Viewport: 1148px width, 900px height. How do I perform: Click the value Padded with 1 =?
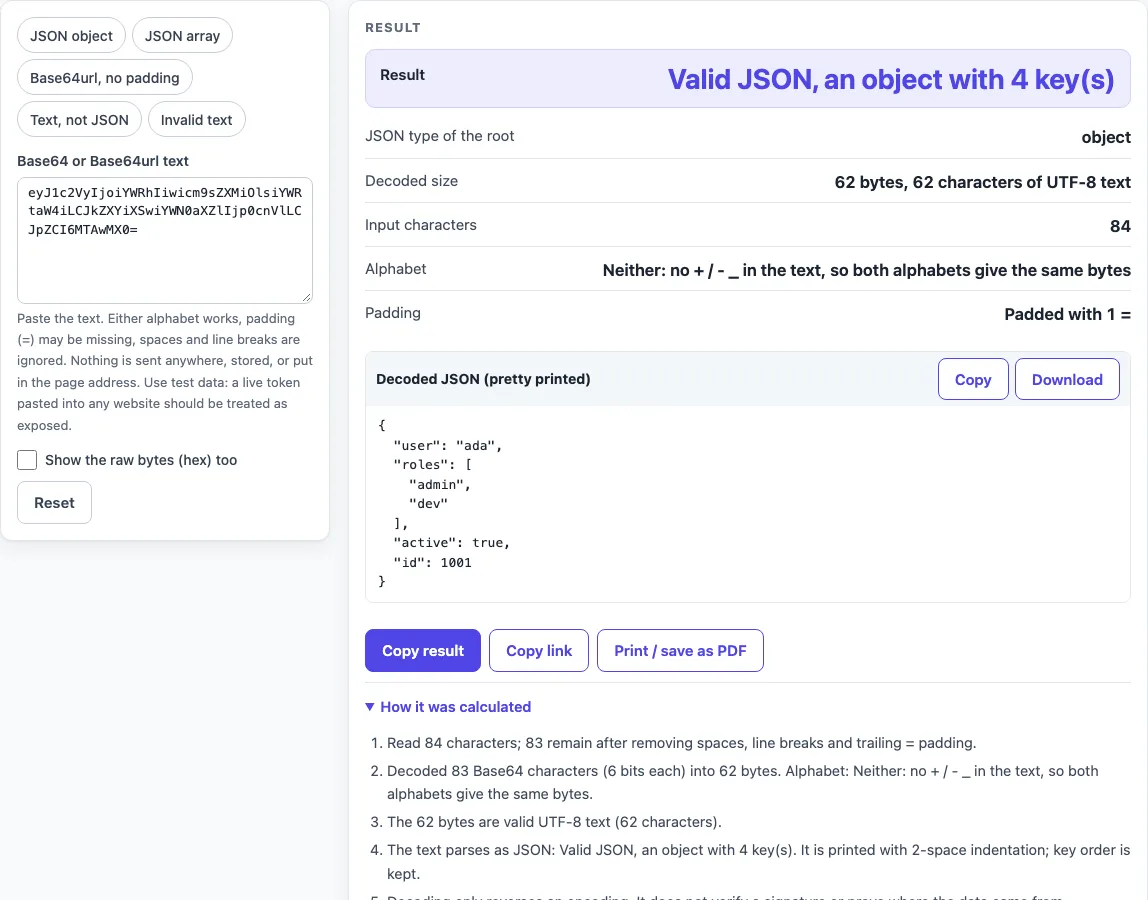(x=1067, y=314)
